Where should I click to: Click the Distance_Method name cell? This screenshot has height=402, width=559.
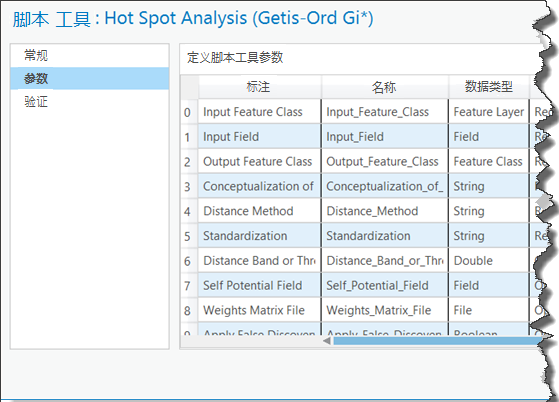(x=385, y=211)
